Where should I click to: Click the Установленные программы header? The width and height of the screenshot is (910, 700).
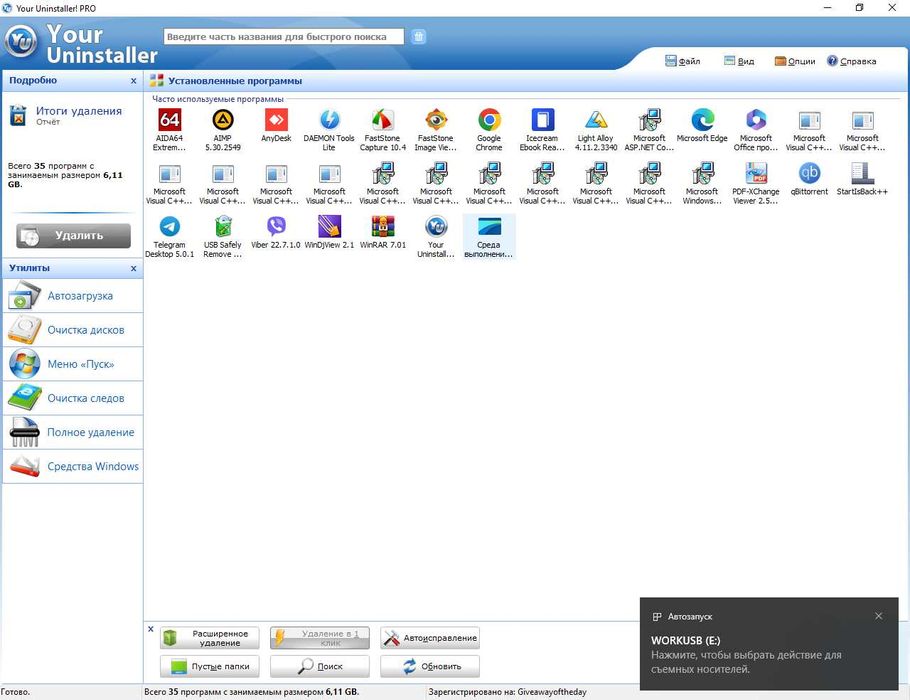(x=235, y=81)
